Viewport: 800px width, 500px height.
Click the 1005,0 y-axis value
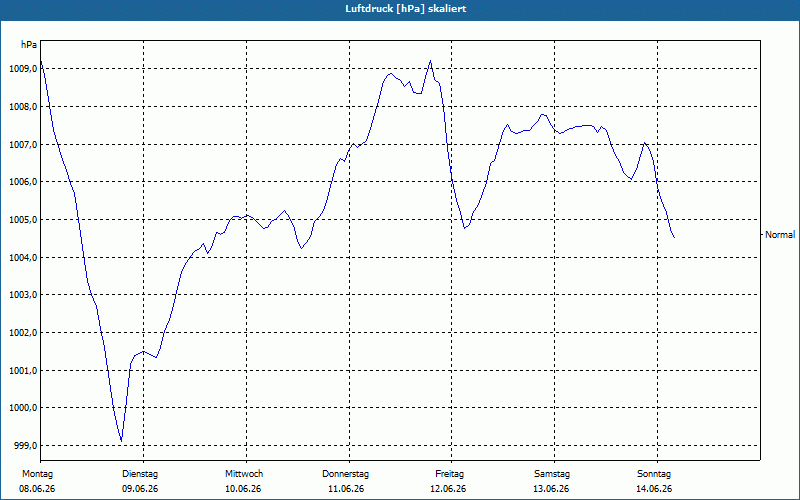[23, 220]
